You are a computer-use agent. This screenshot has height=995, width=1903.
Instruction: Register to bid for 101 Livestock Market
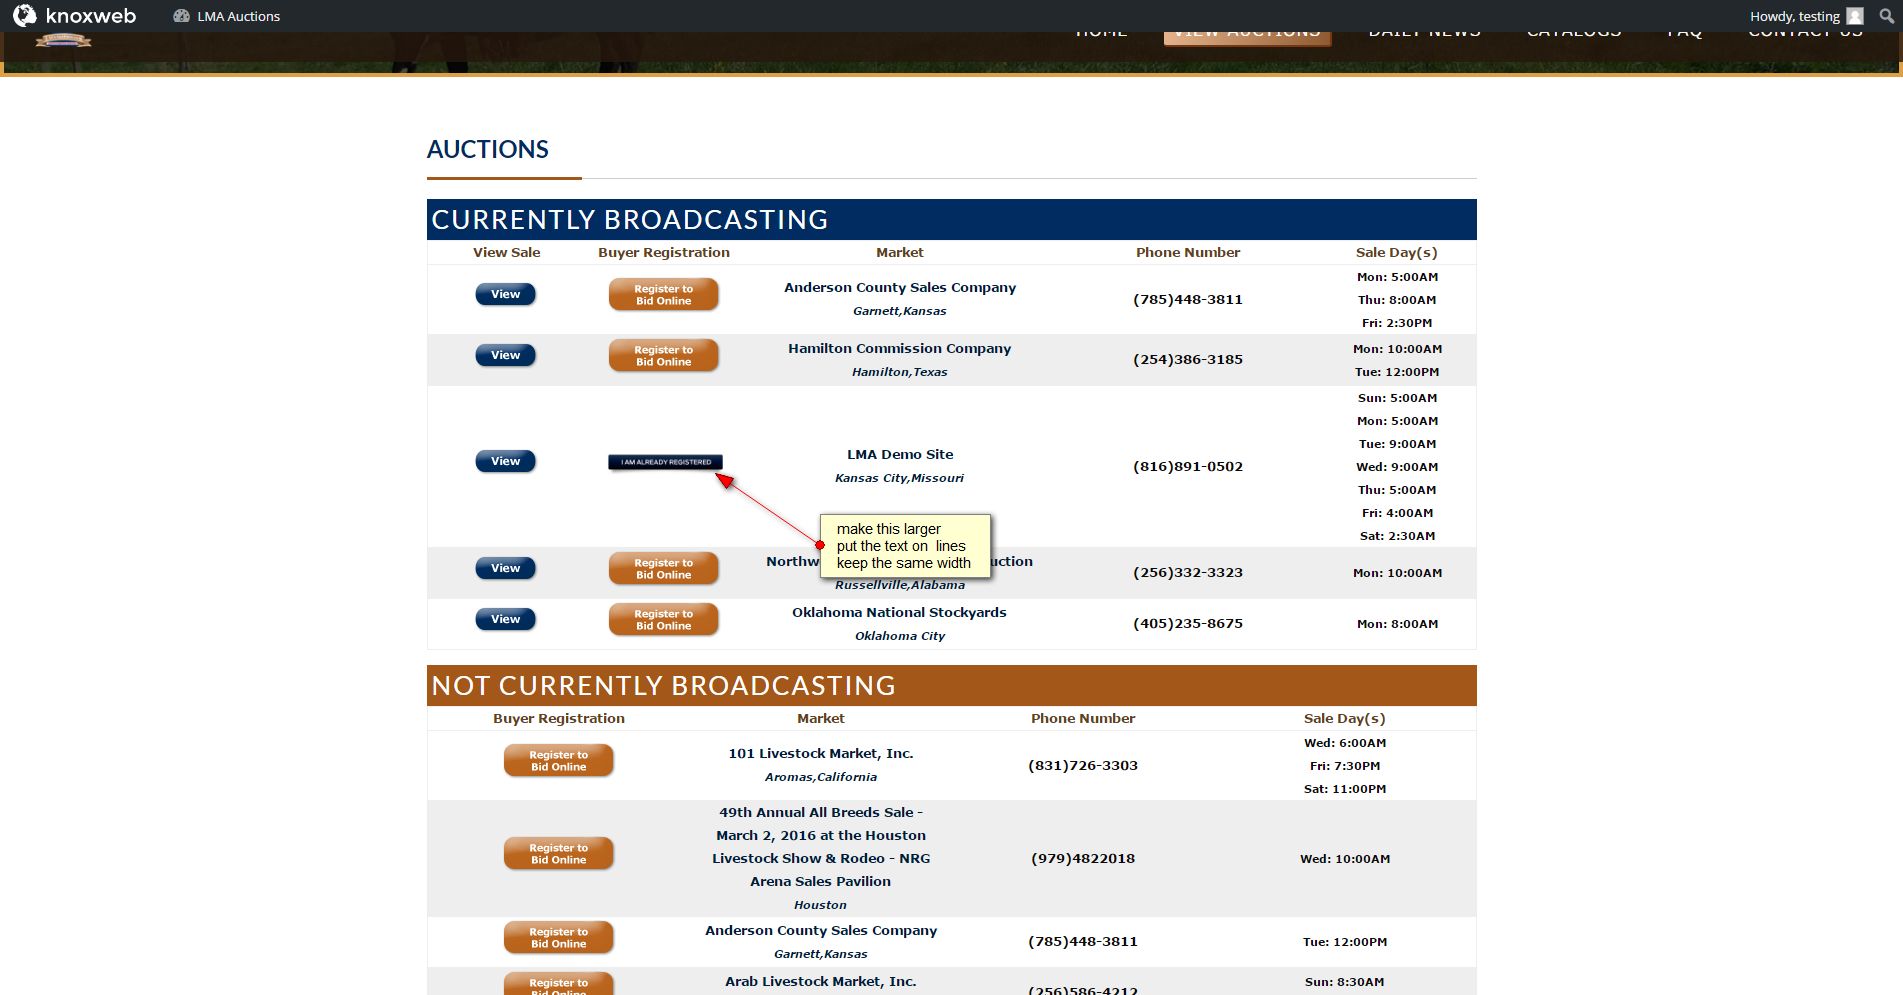point(559,761)
